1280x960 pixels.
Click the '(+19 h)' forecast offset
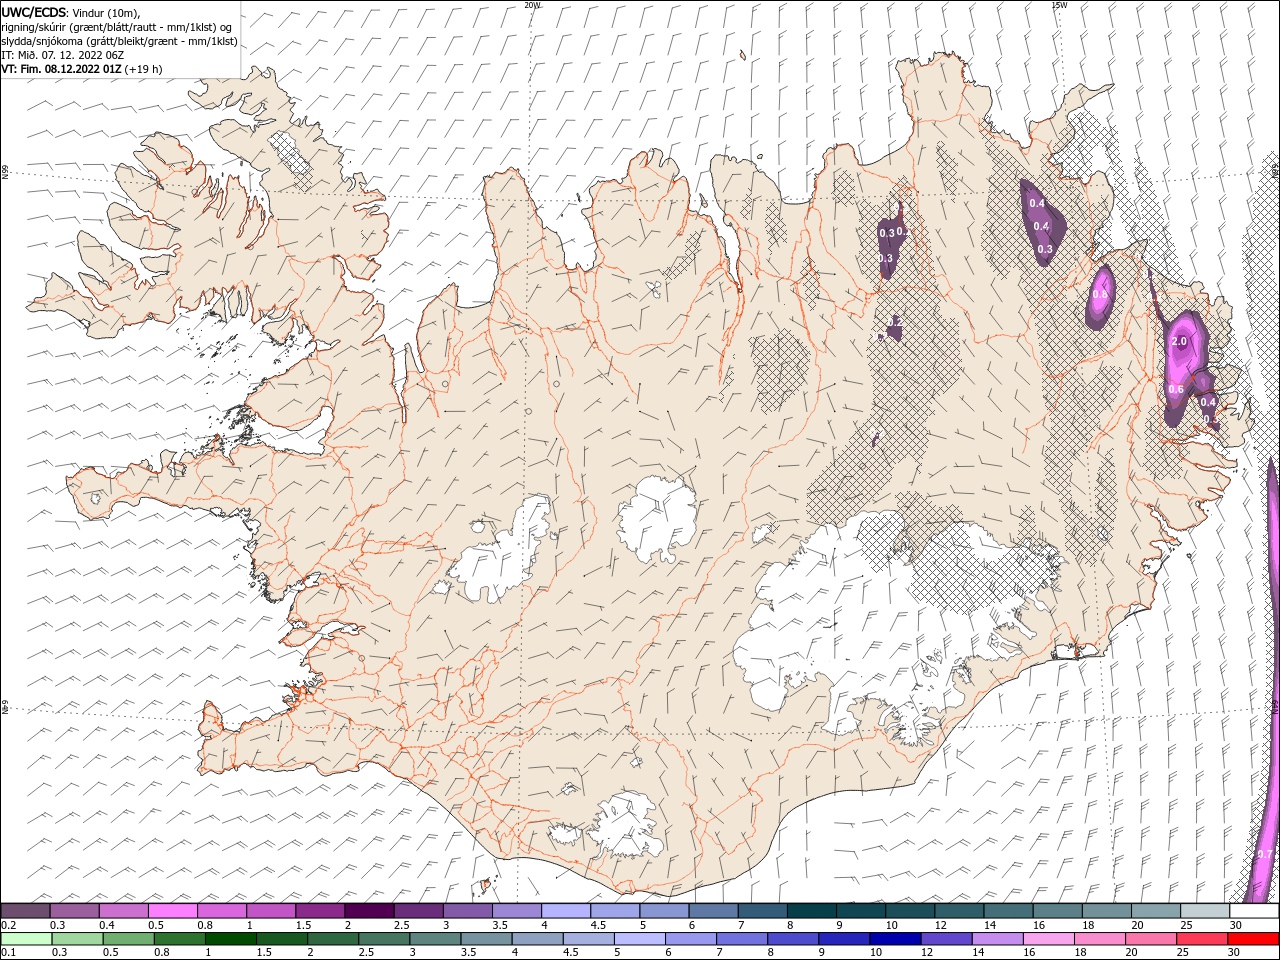tap(144, 69)
